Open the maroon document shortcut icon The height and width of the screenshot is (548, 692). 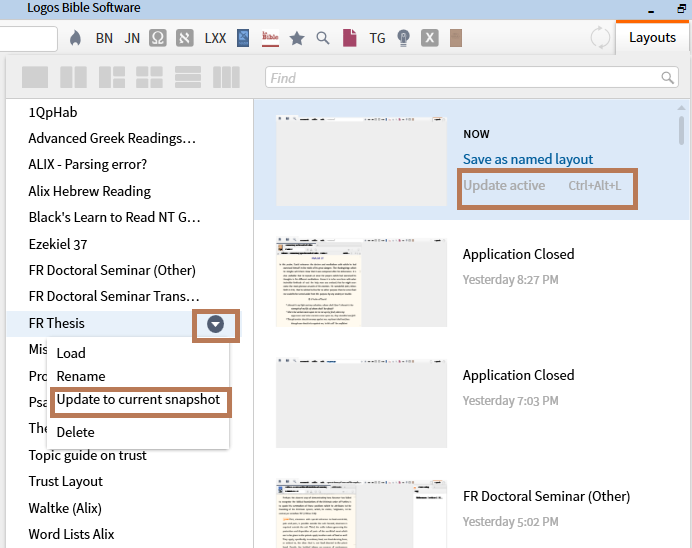click(x=350, y=38)
